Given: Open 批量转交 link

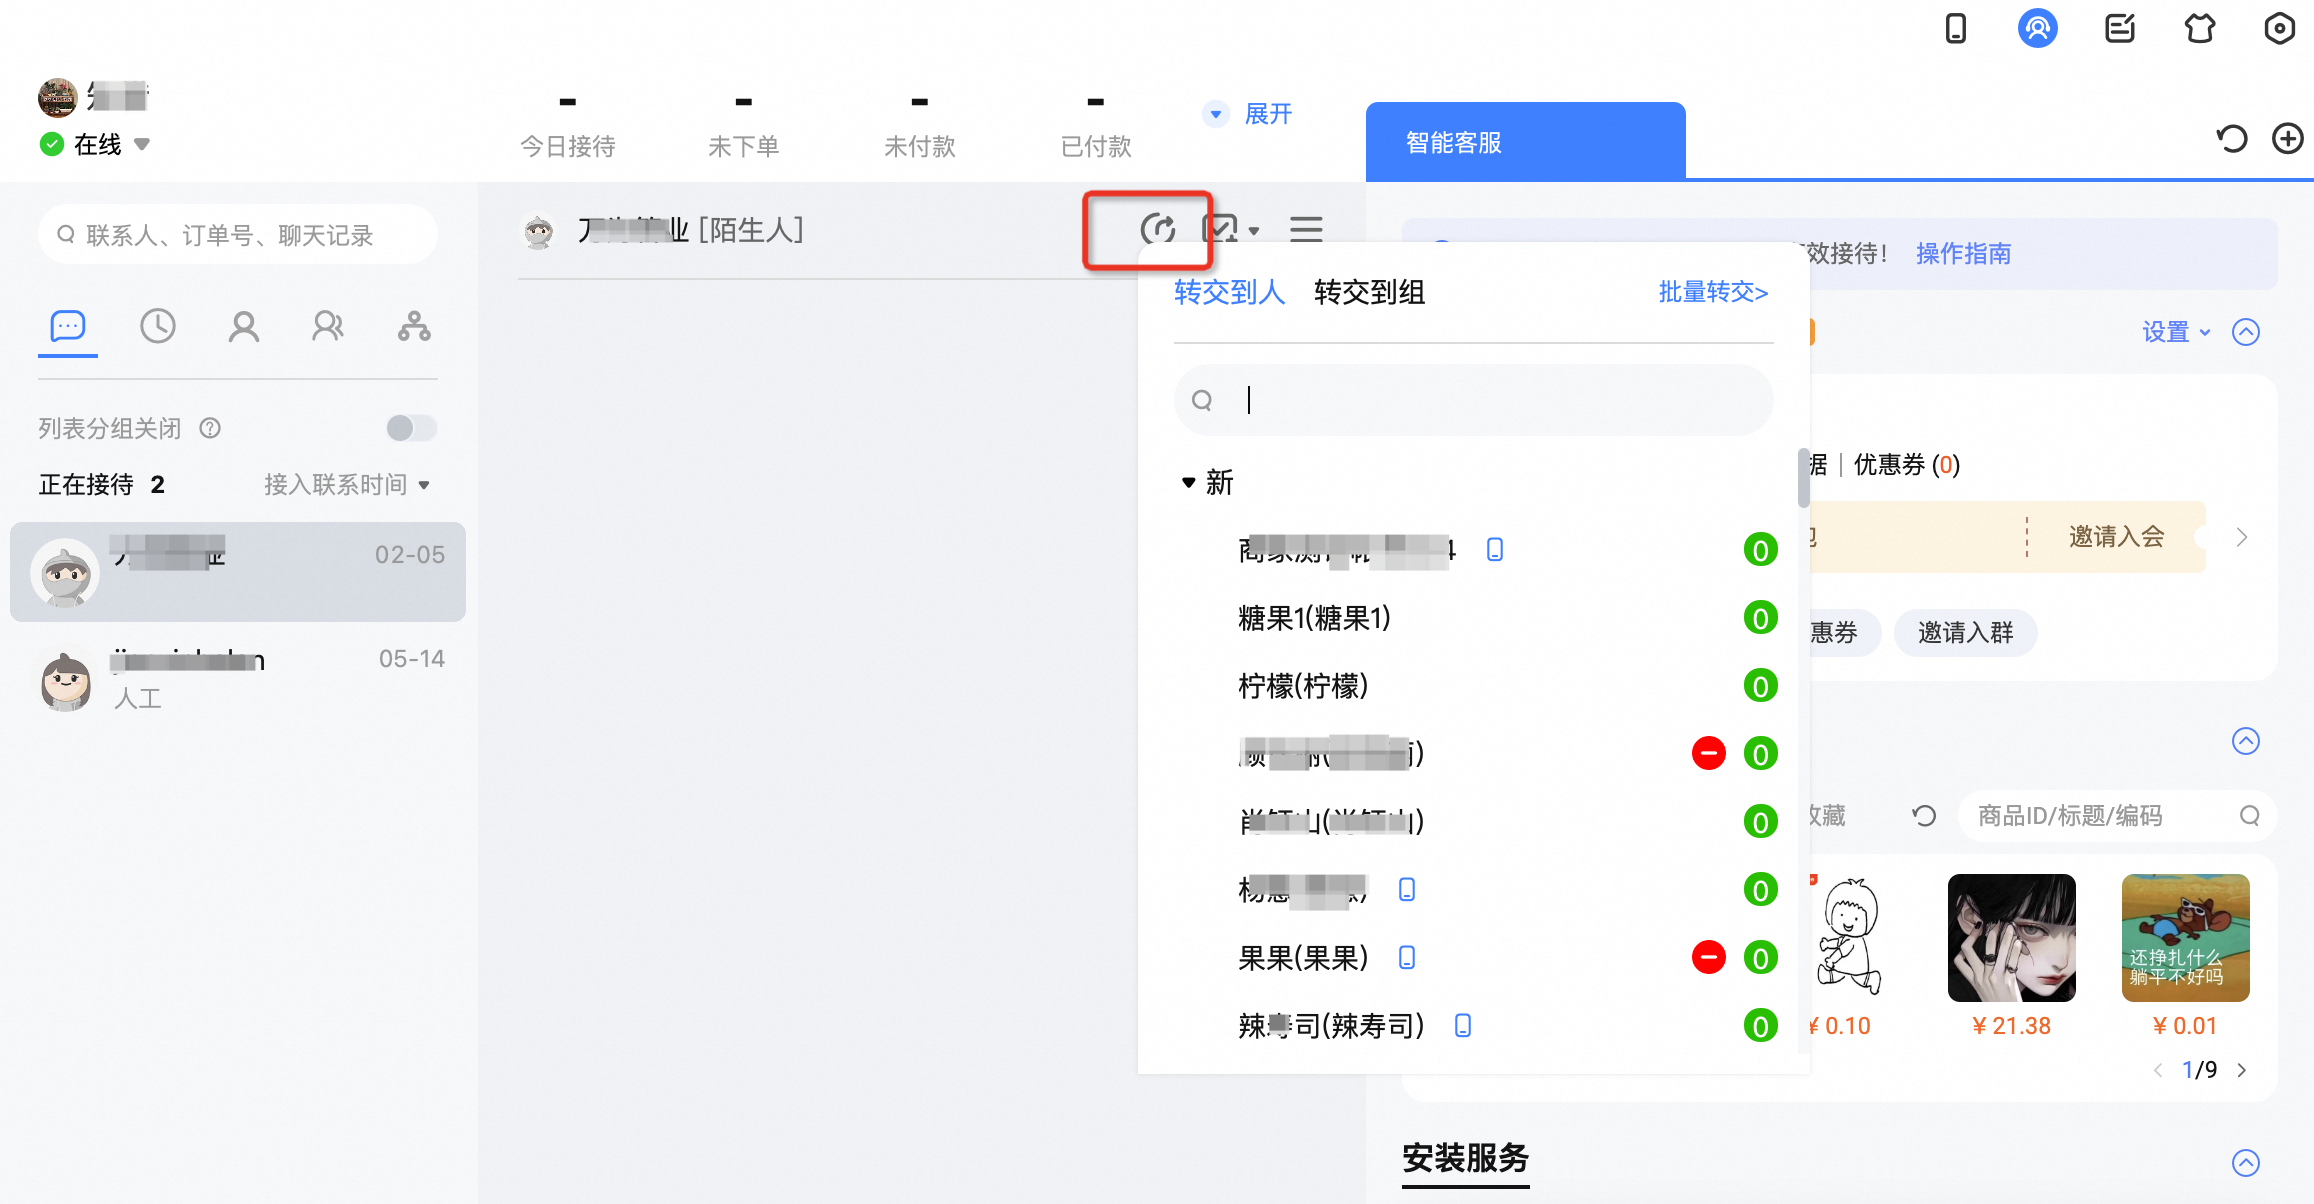Looking at the screenshot, I should pos(1713,292).
